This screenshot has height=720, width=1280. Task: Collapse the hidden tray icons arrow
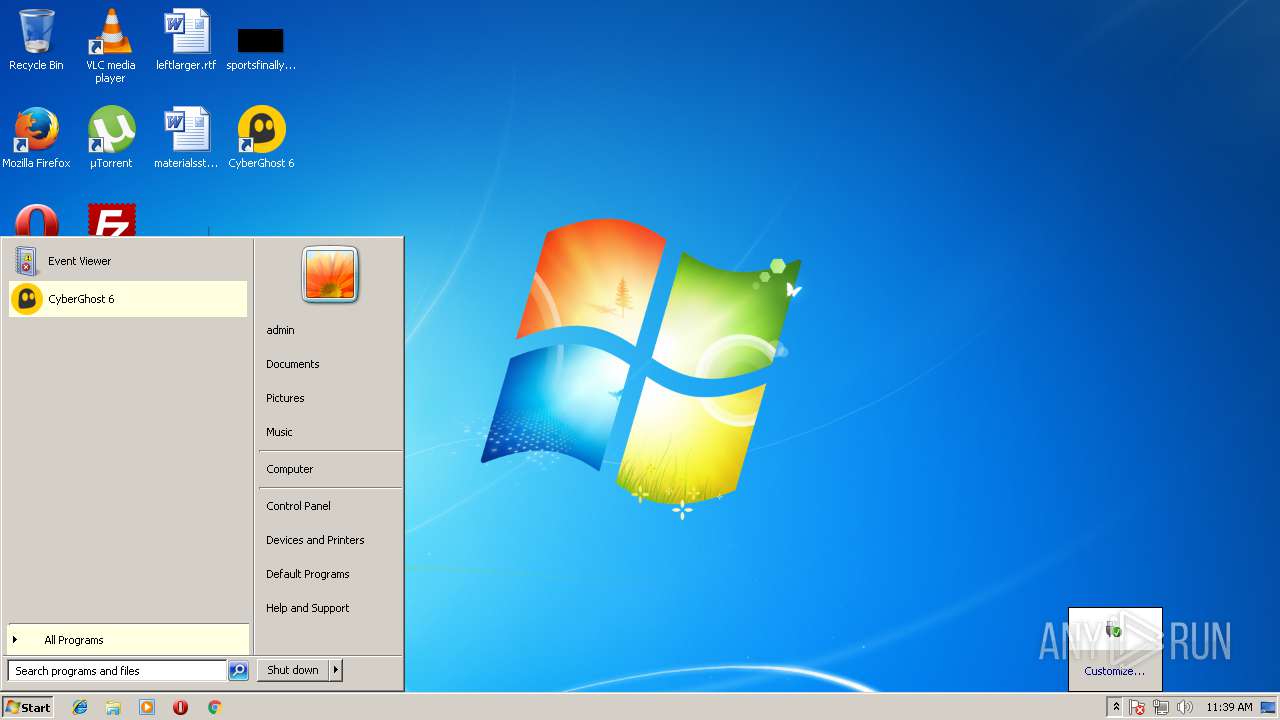pos(1116,707)
